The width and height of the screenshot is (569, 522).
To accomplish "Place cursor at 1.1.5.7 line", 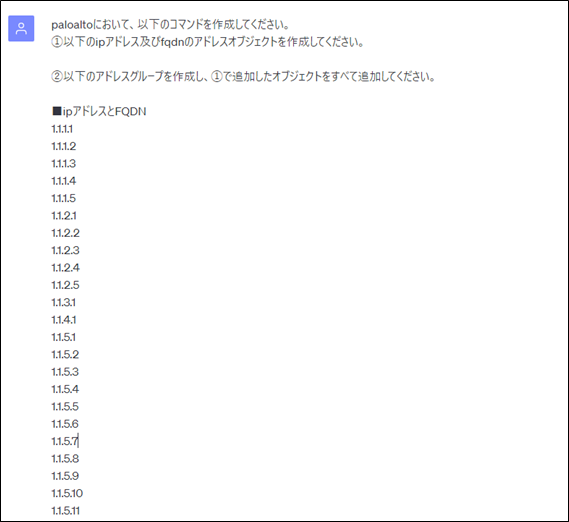I will coord(65,442).
